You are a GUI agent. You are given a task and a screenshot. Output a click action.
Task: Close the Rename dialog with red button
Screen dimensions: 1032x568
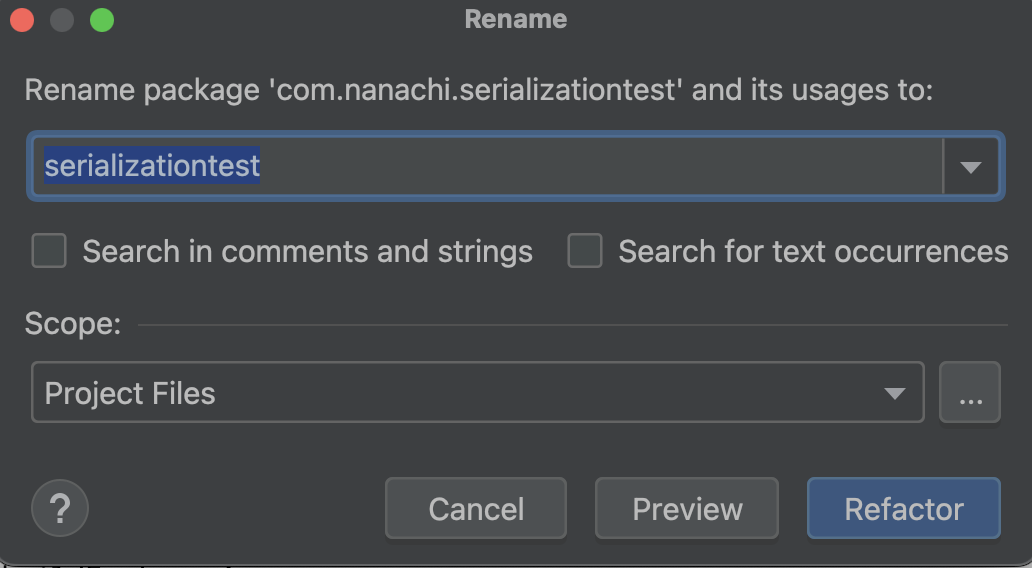pyautogui.click(x=22, y=19)
